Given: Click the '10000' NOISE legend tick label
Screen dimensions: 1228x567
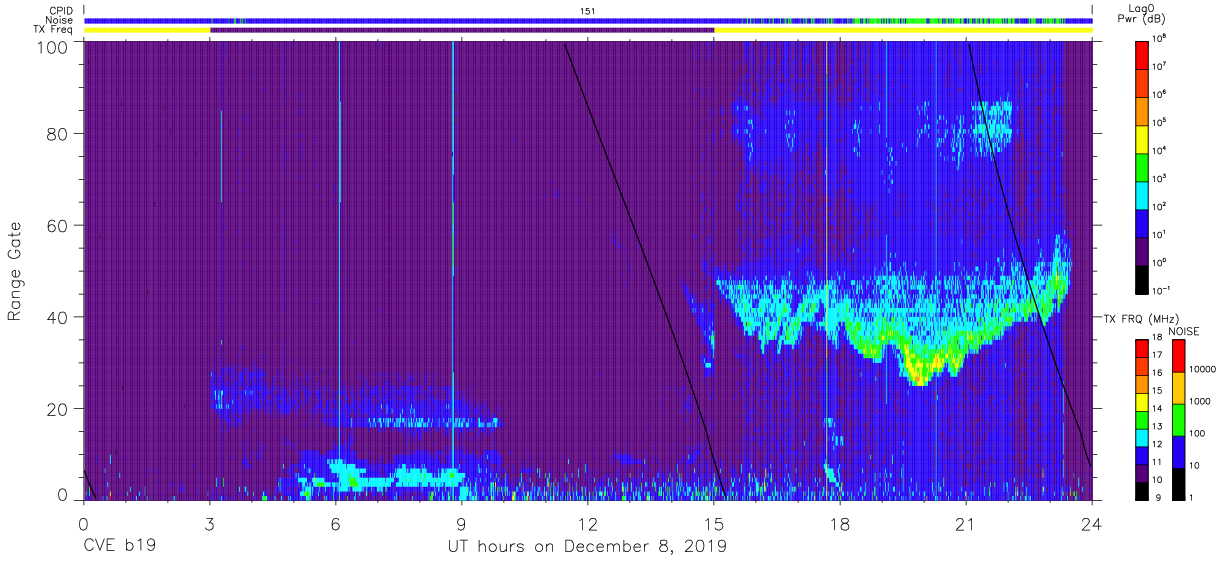Looking at the screenshot, I should click(x=1201, y=371).
